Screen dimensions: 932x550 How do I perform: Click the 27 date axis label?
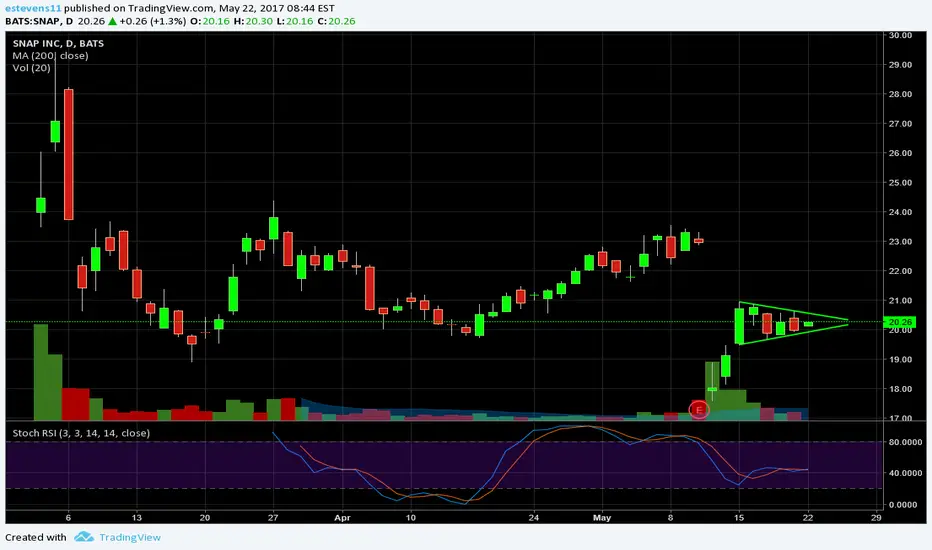click(273, 518)
